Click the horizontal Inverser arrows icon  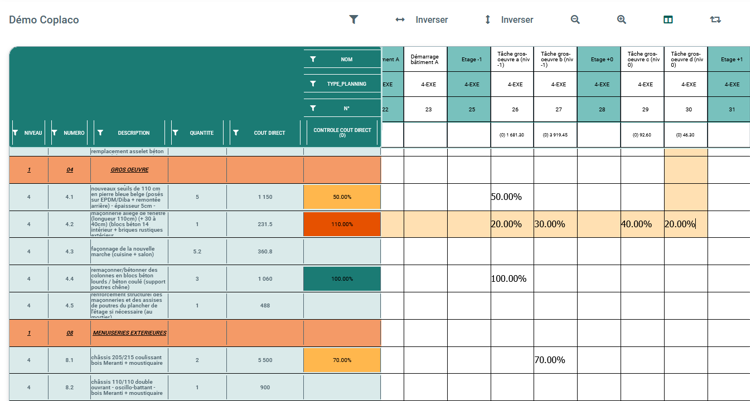pyautogui.click(x=400, y=20)
